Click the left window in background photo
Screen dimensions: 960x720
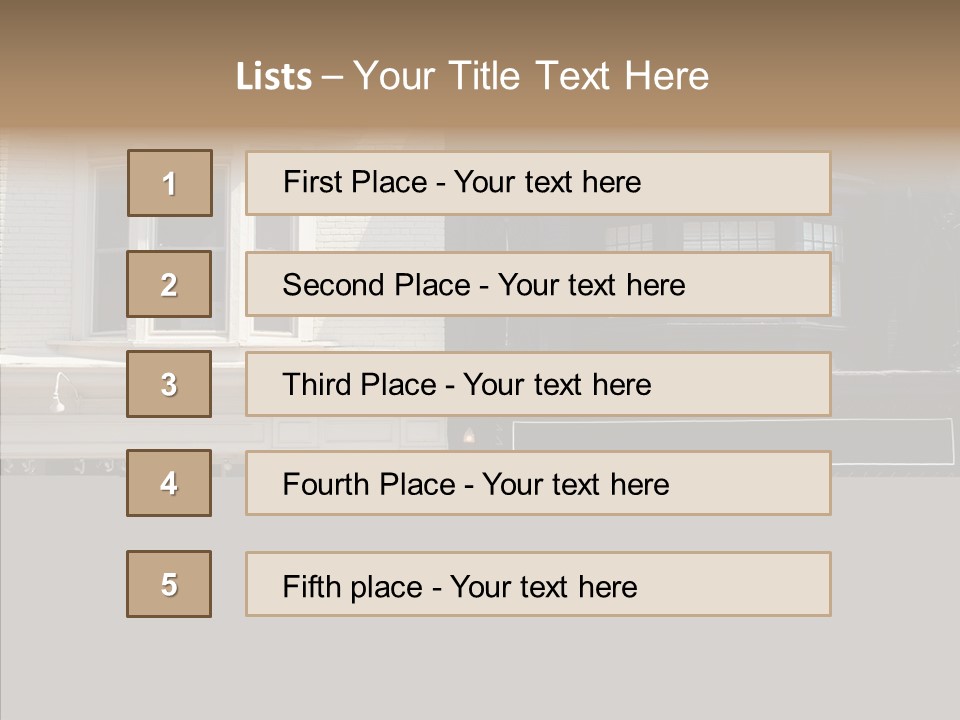coord(110,250)
